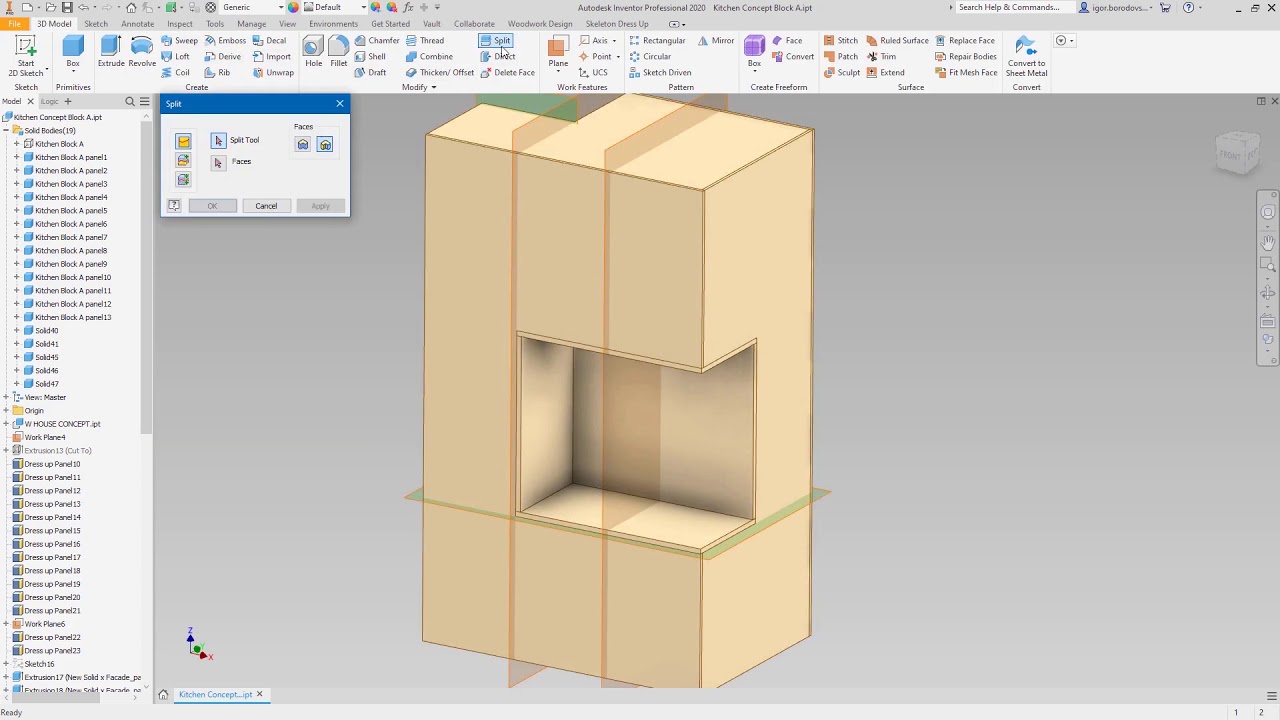Open the Axis dropdown arrow
The image size is (1280, 720).
click(612, 40)
